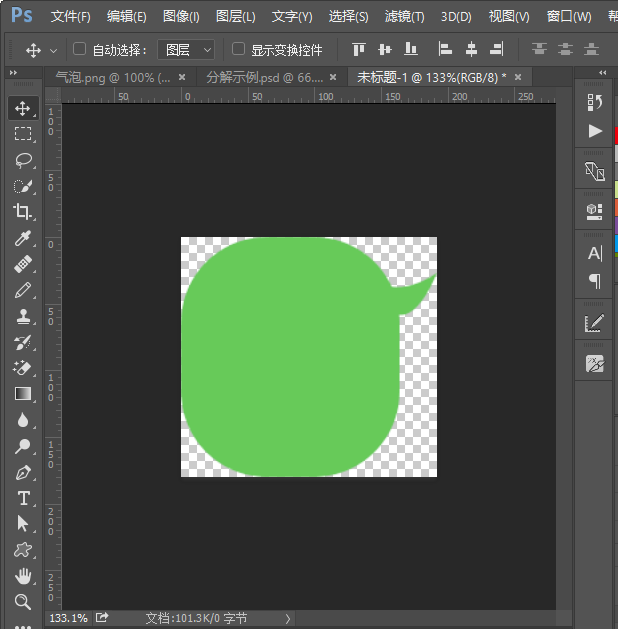Align top edges in options bar

click(x=359, y=49)
